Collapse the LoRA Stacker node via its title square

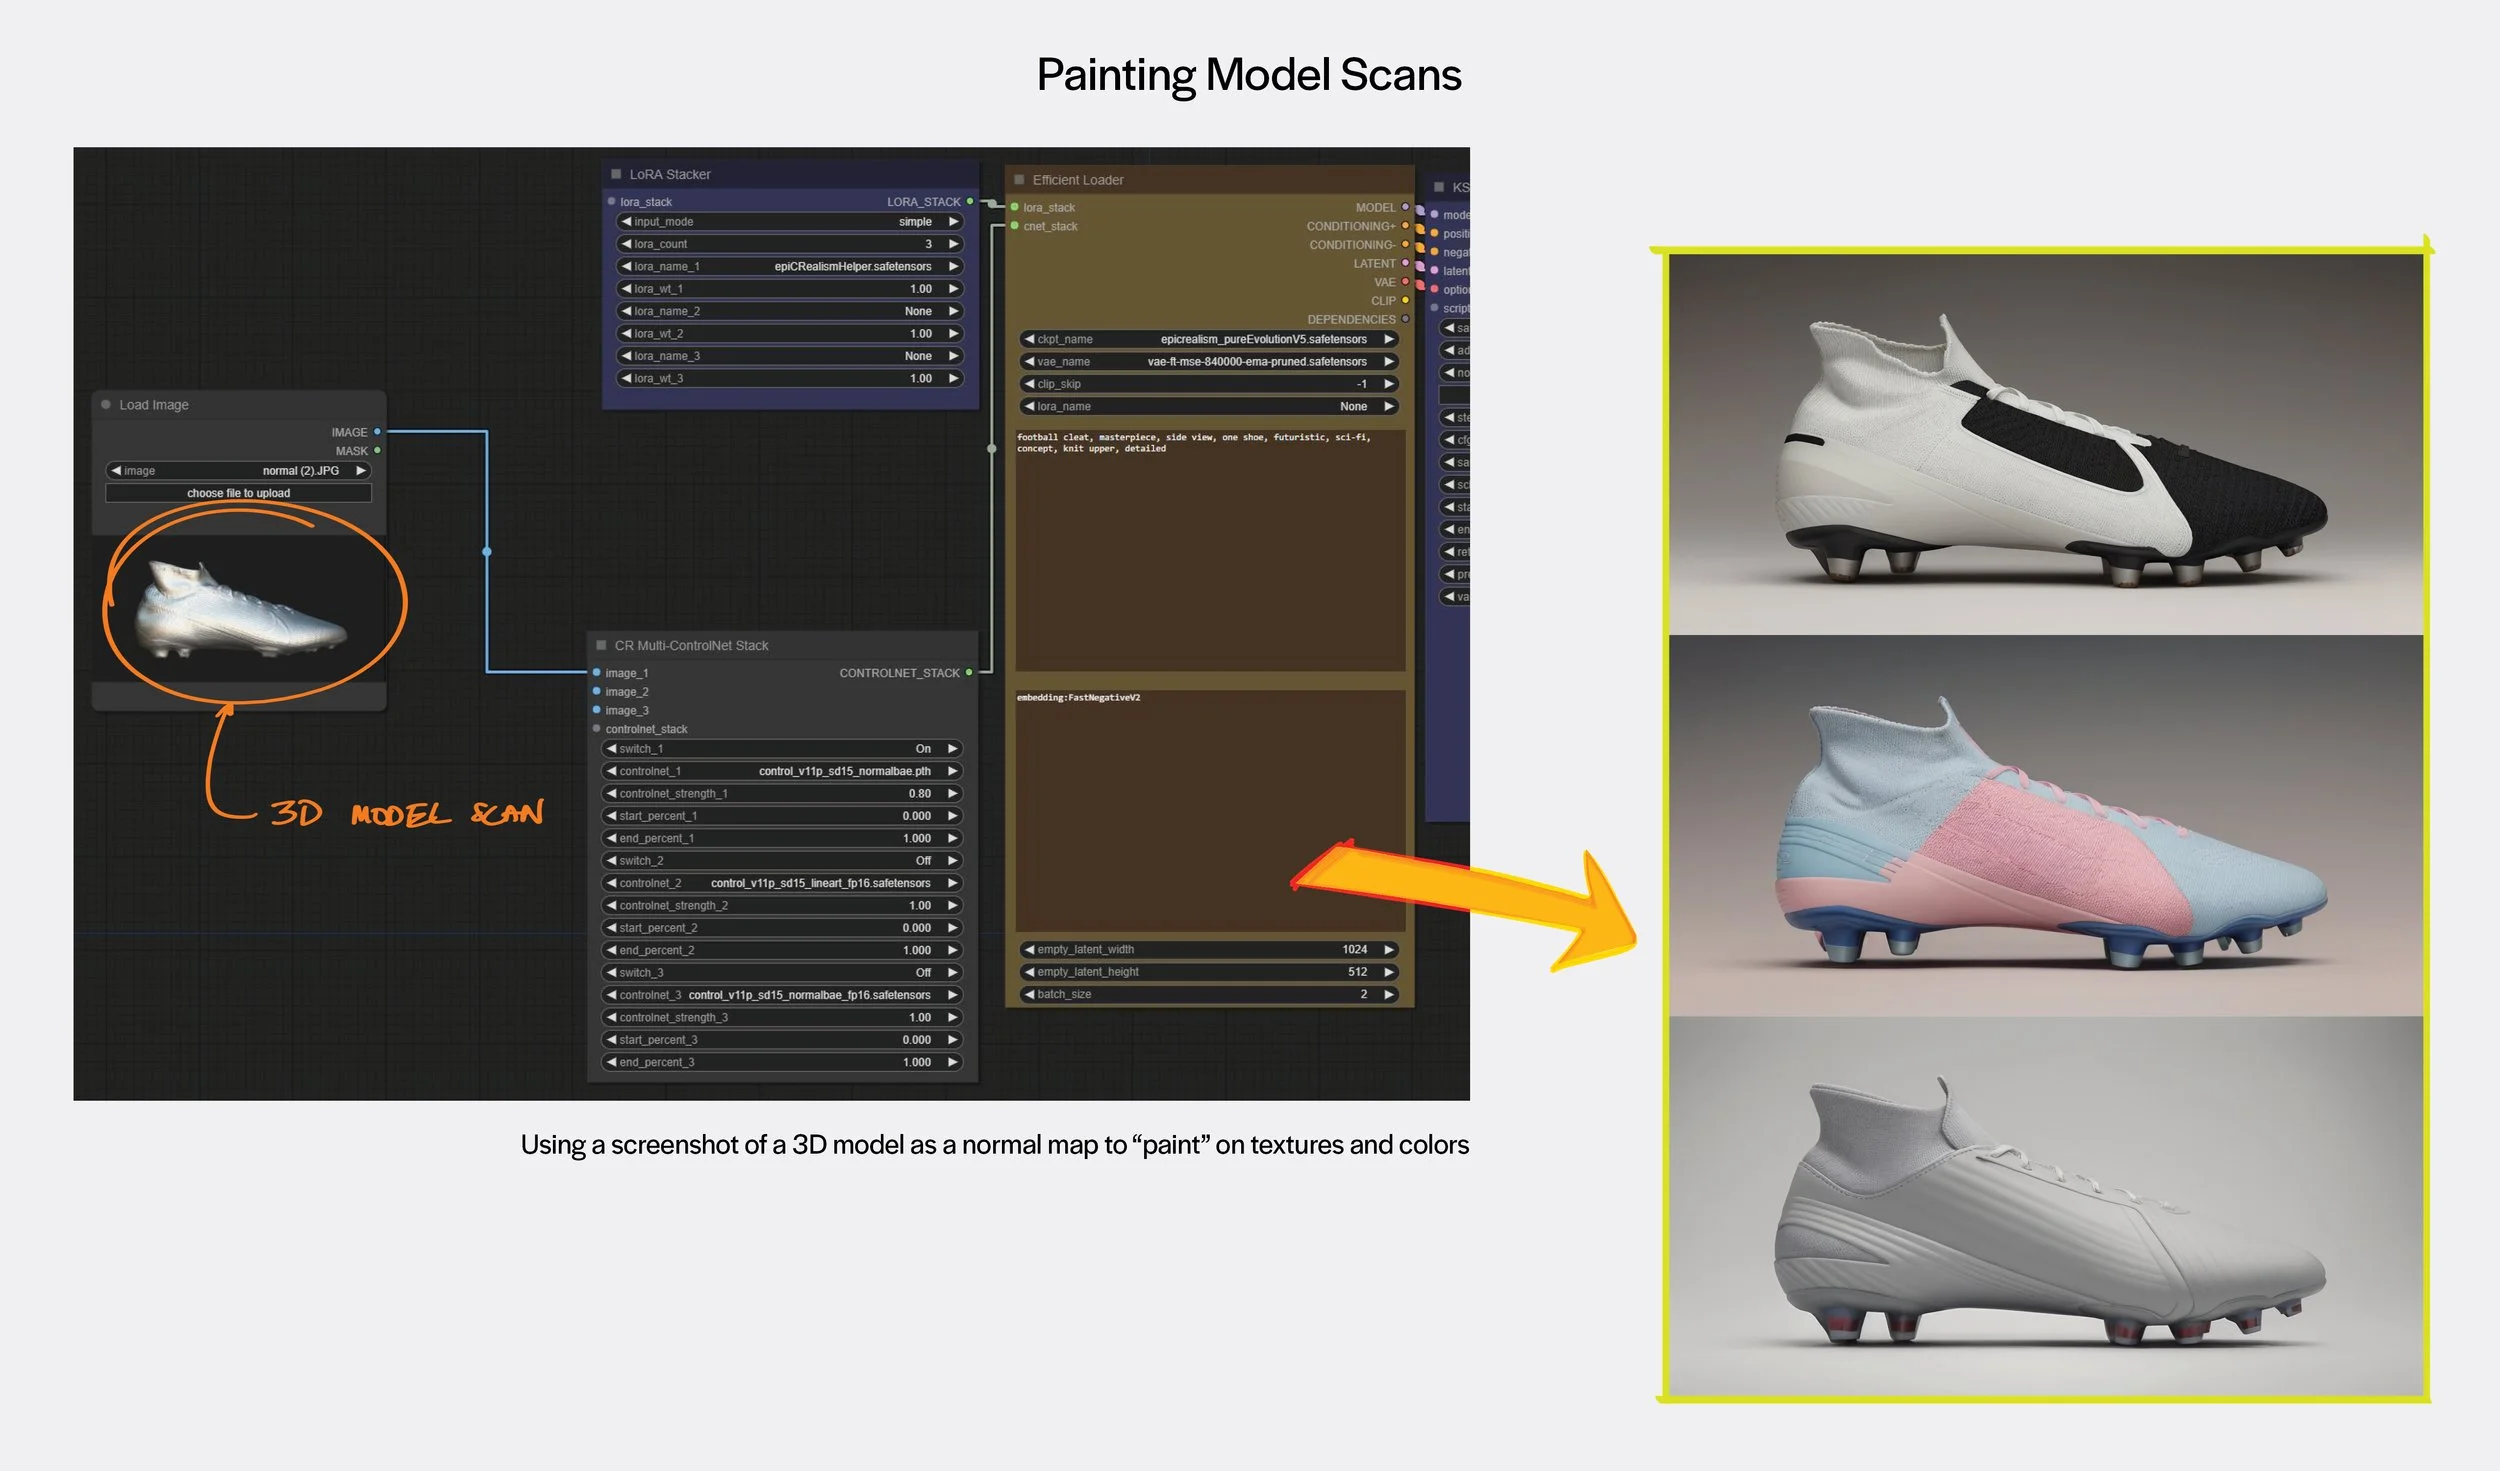pyautogui.click(x=616, y=174)
